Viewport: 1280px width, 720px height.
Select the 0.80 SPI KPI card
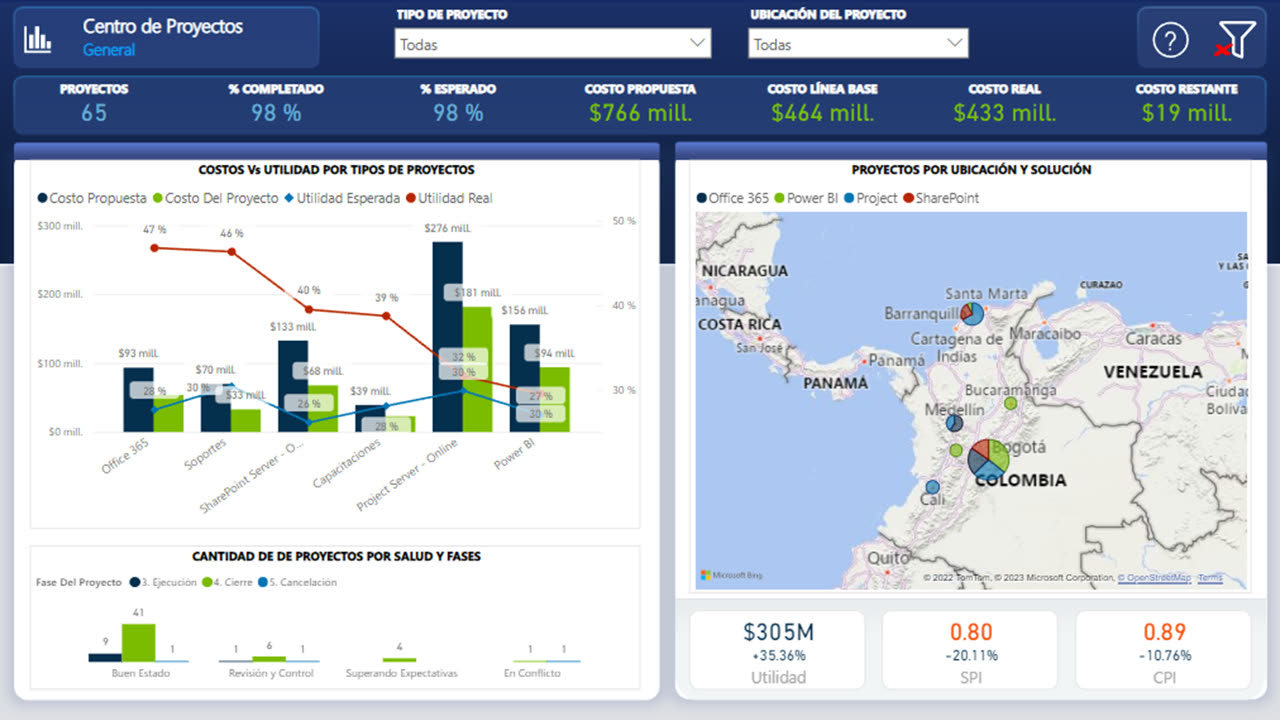click(970, 650)
